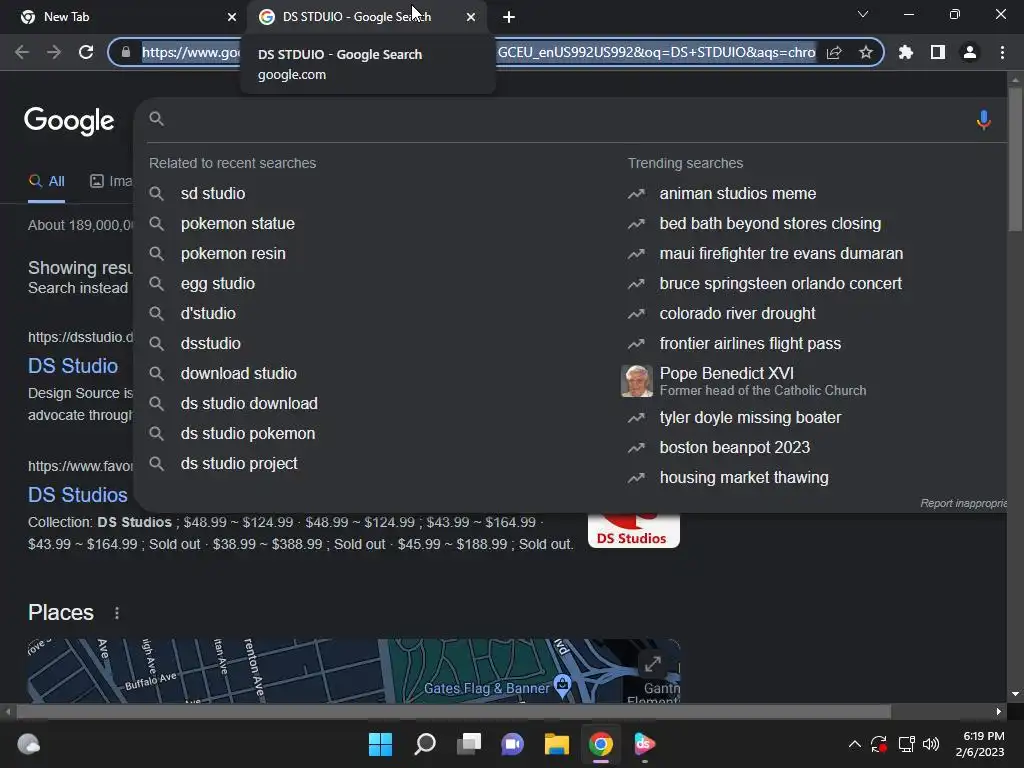Choose suggestion 'ds studio pokemon'
This screenshot has width=1024, height=768.
[x=248, y=434]
